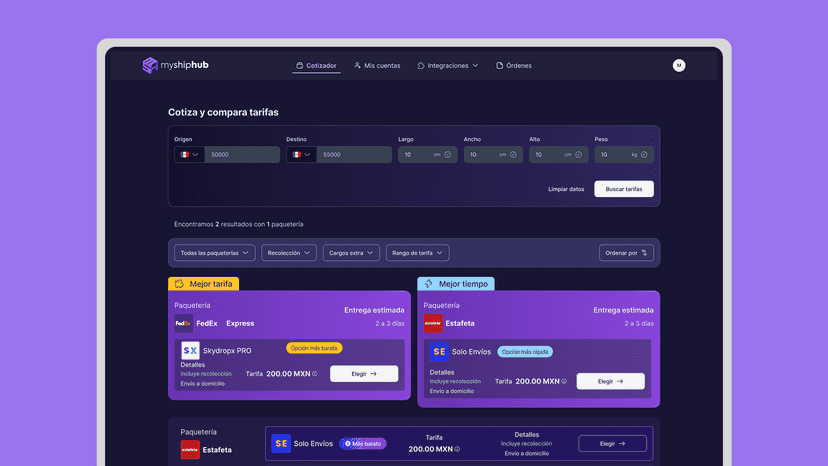Click the Encontramos 2 resultados text
The height and width of the screenshot is (466, 828).
pyautogui.click(x=239, y=225)
